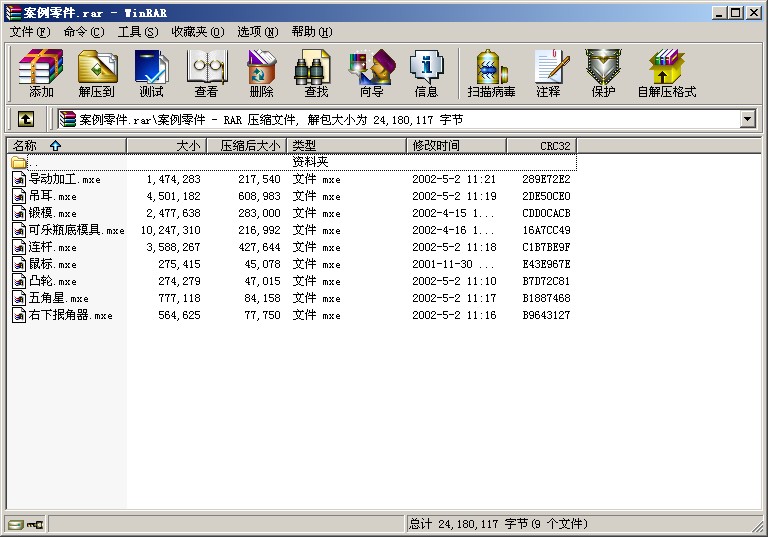The height and width of the screenshot is (537, 768).
Task: Click the resize grip in status bar corner
Action: tap(758, 527)
